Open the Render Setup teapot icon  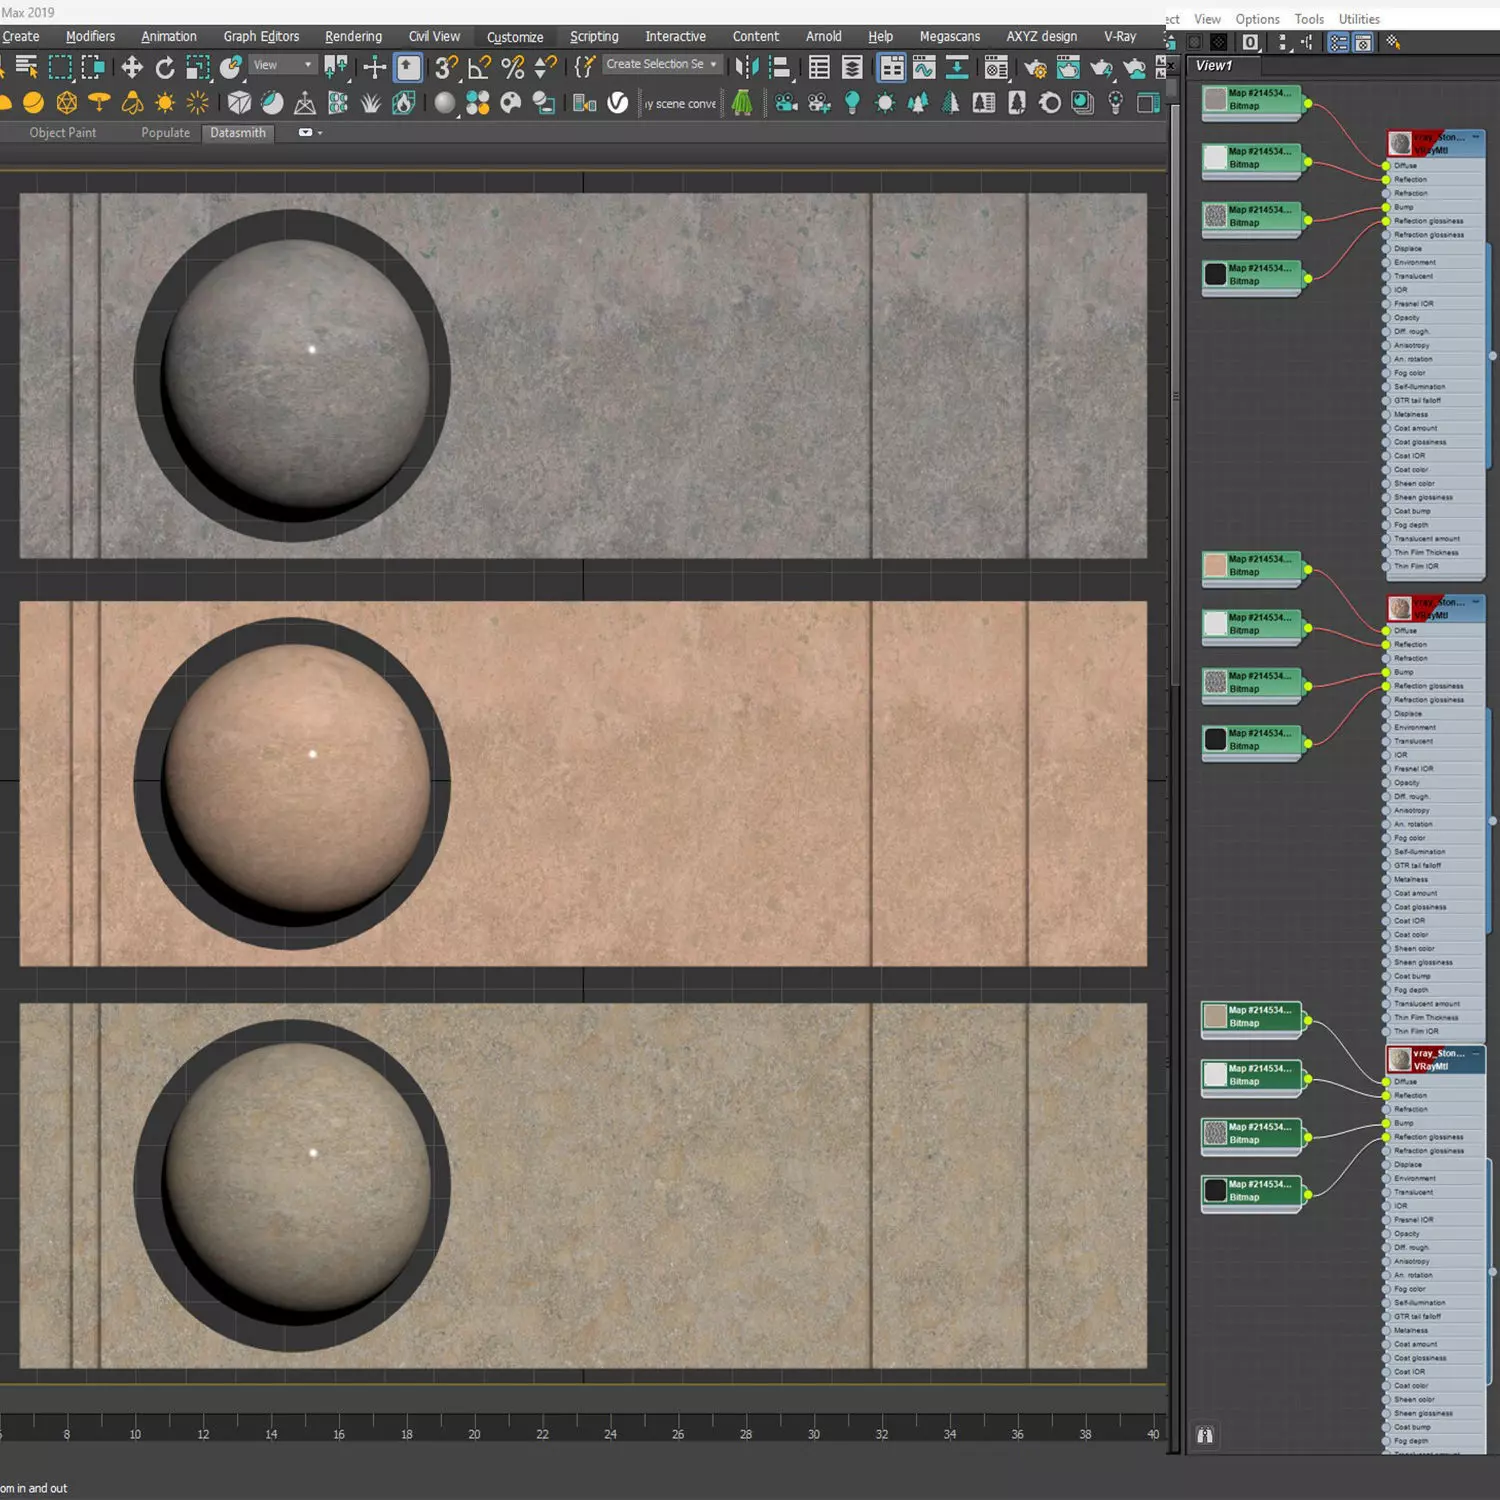(1035, 68)
